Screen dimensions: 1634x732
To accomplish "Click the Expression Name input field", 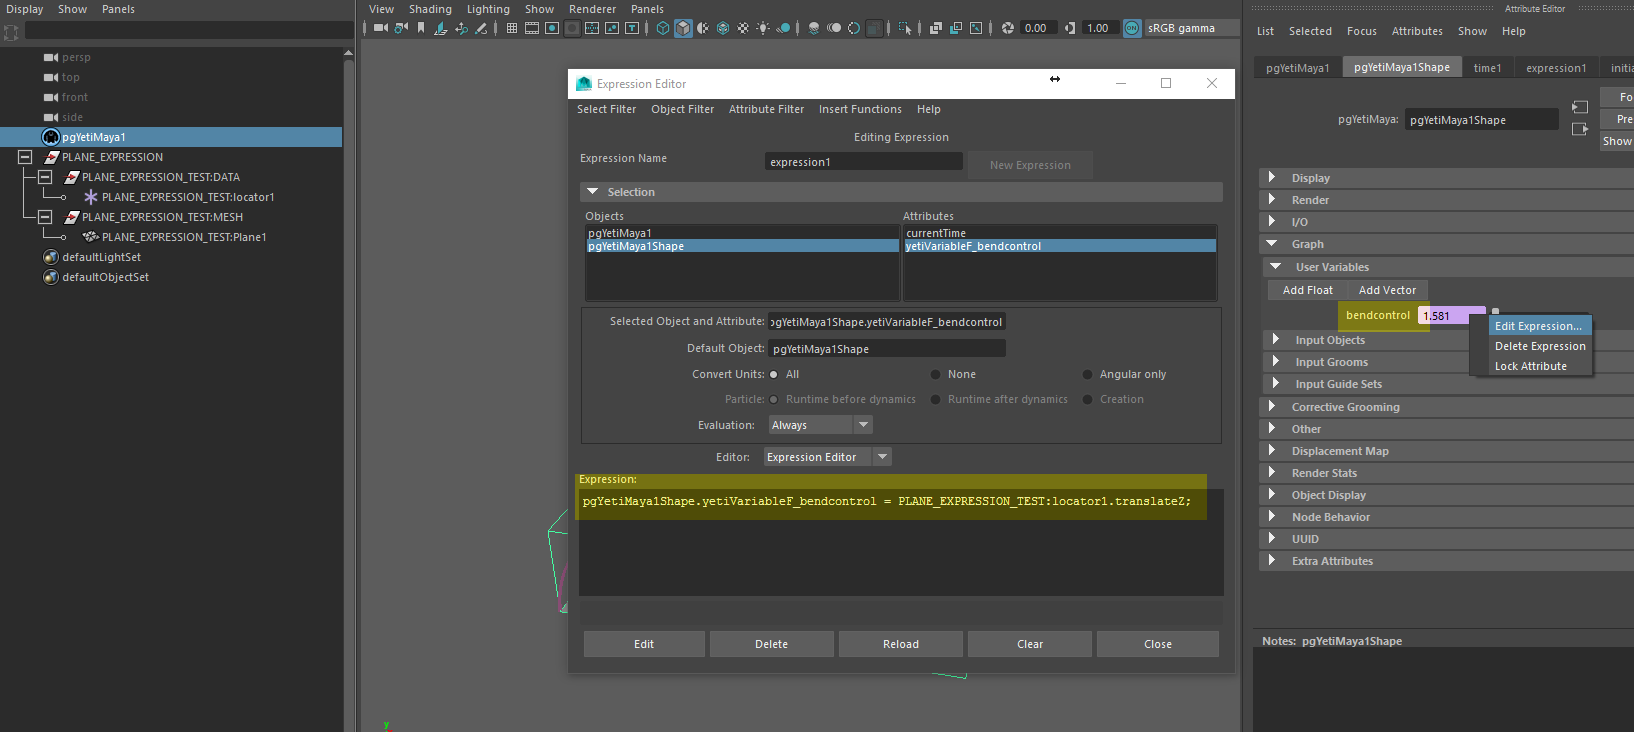I will 863,162.
